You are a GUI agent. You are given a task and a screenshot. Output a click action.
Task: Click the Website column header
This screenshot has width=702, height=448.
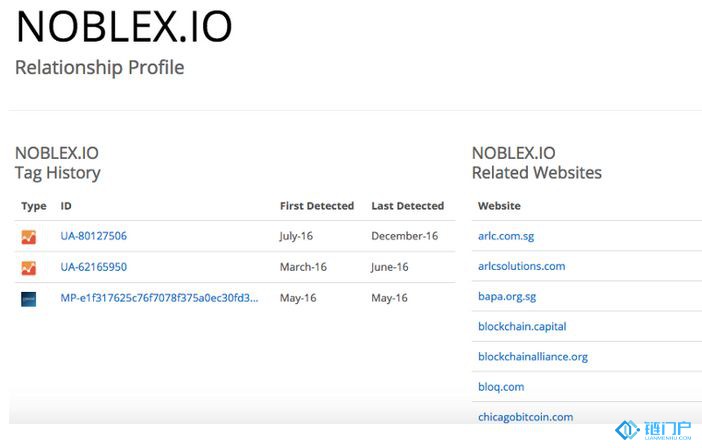point(499,206)
